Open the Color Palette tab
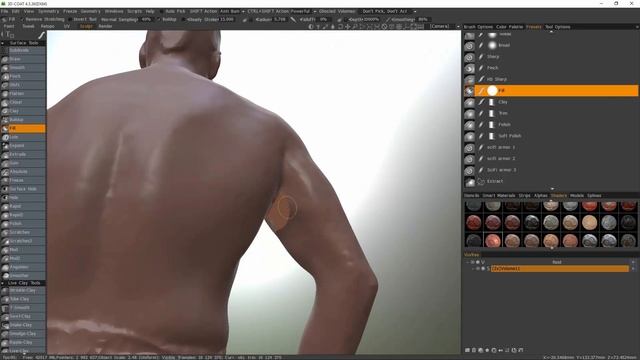Screen dimensions: 640x360 point(509,27)
